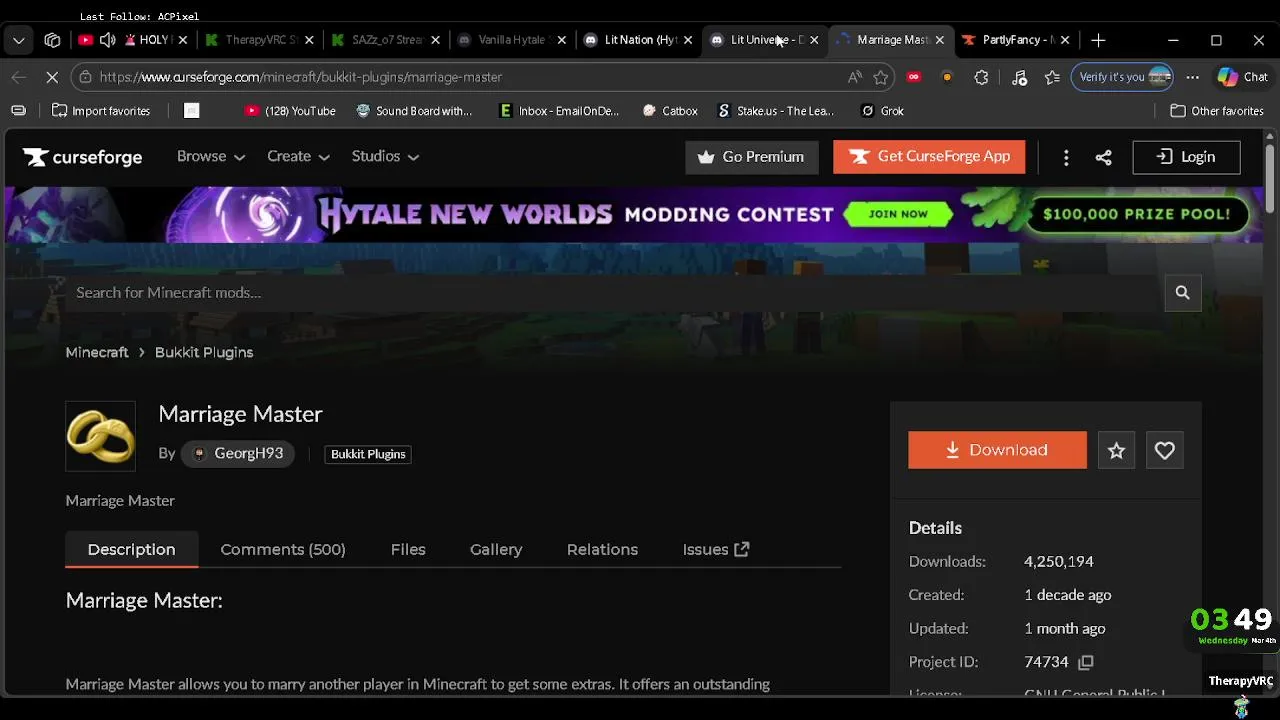Go to Bukkit Plugins breadcrumb link

204,353
